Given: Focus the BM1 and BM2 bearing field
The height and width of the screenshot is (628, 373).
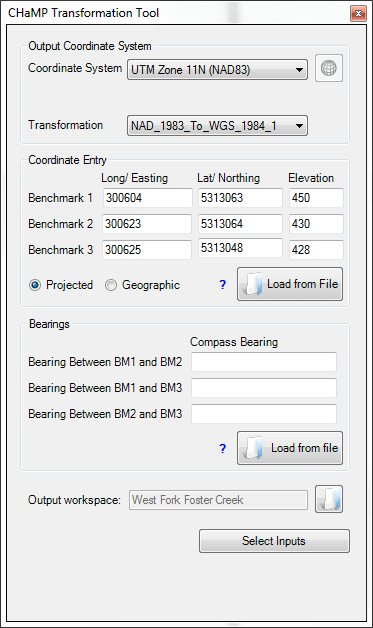Looking at the screenshot, I should point(264,362).
